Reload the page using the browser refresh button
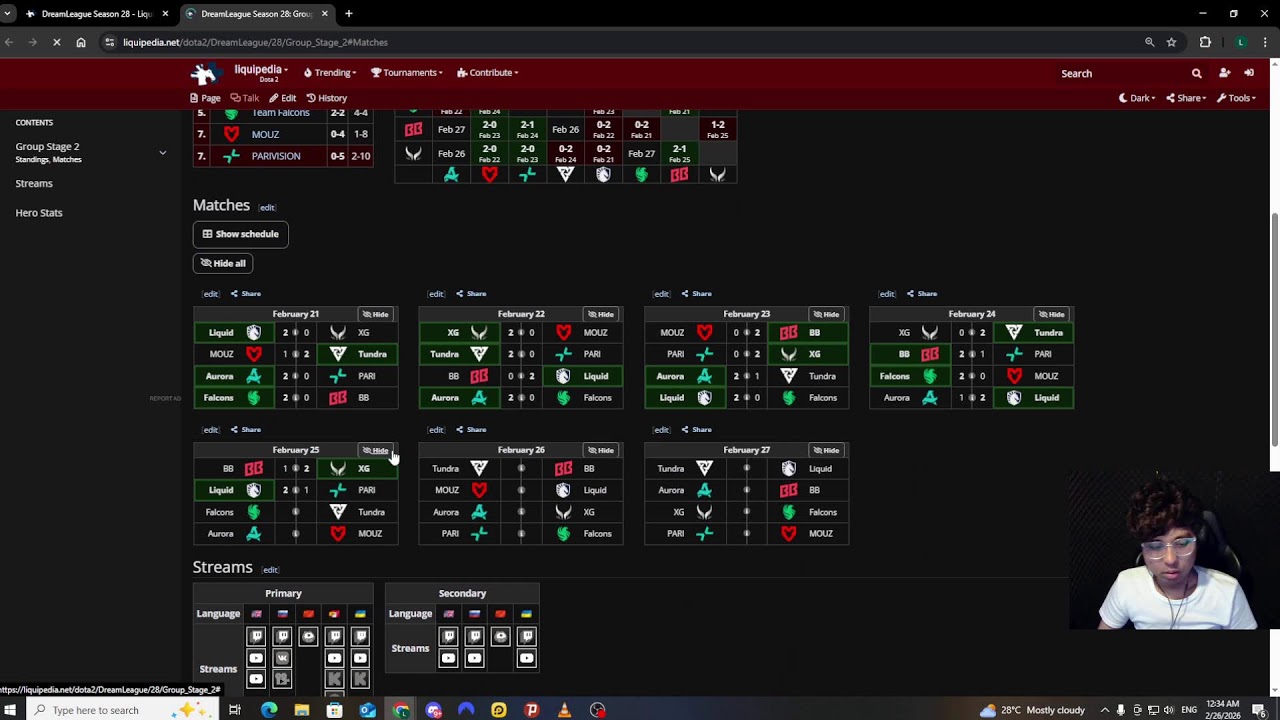The width and height of the screenshot is (1280, 720). coord(57,42)
